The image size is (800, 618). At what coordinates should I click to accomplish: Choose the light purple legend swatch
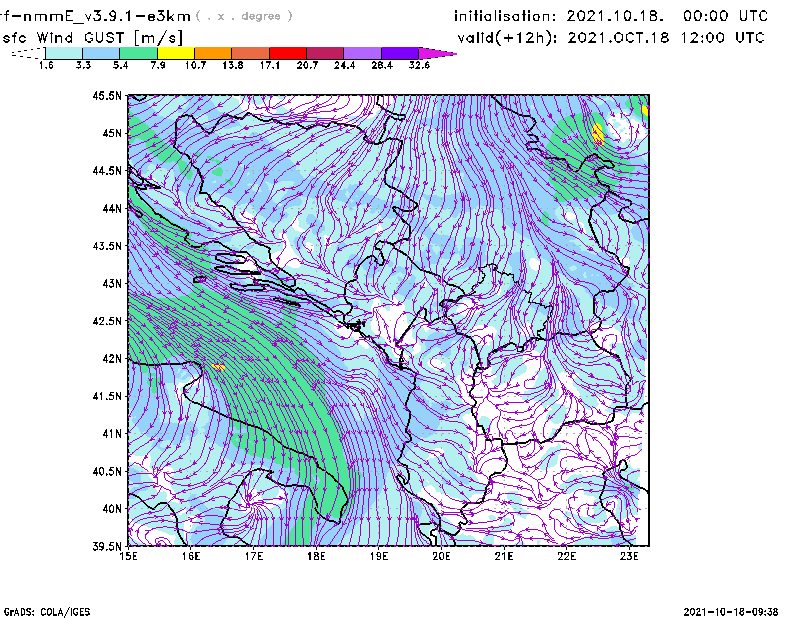(x=363, y=53)
